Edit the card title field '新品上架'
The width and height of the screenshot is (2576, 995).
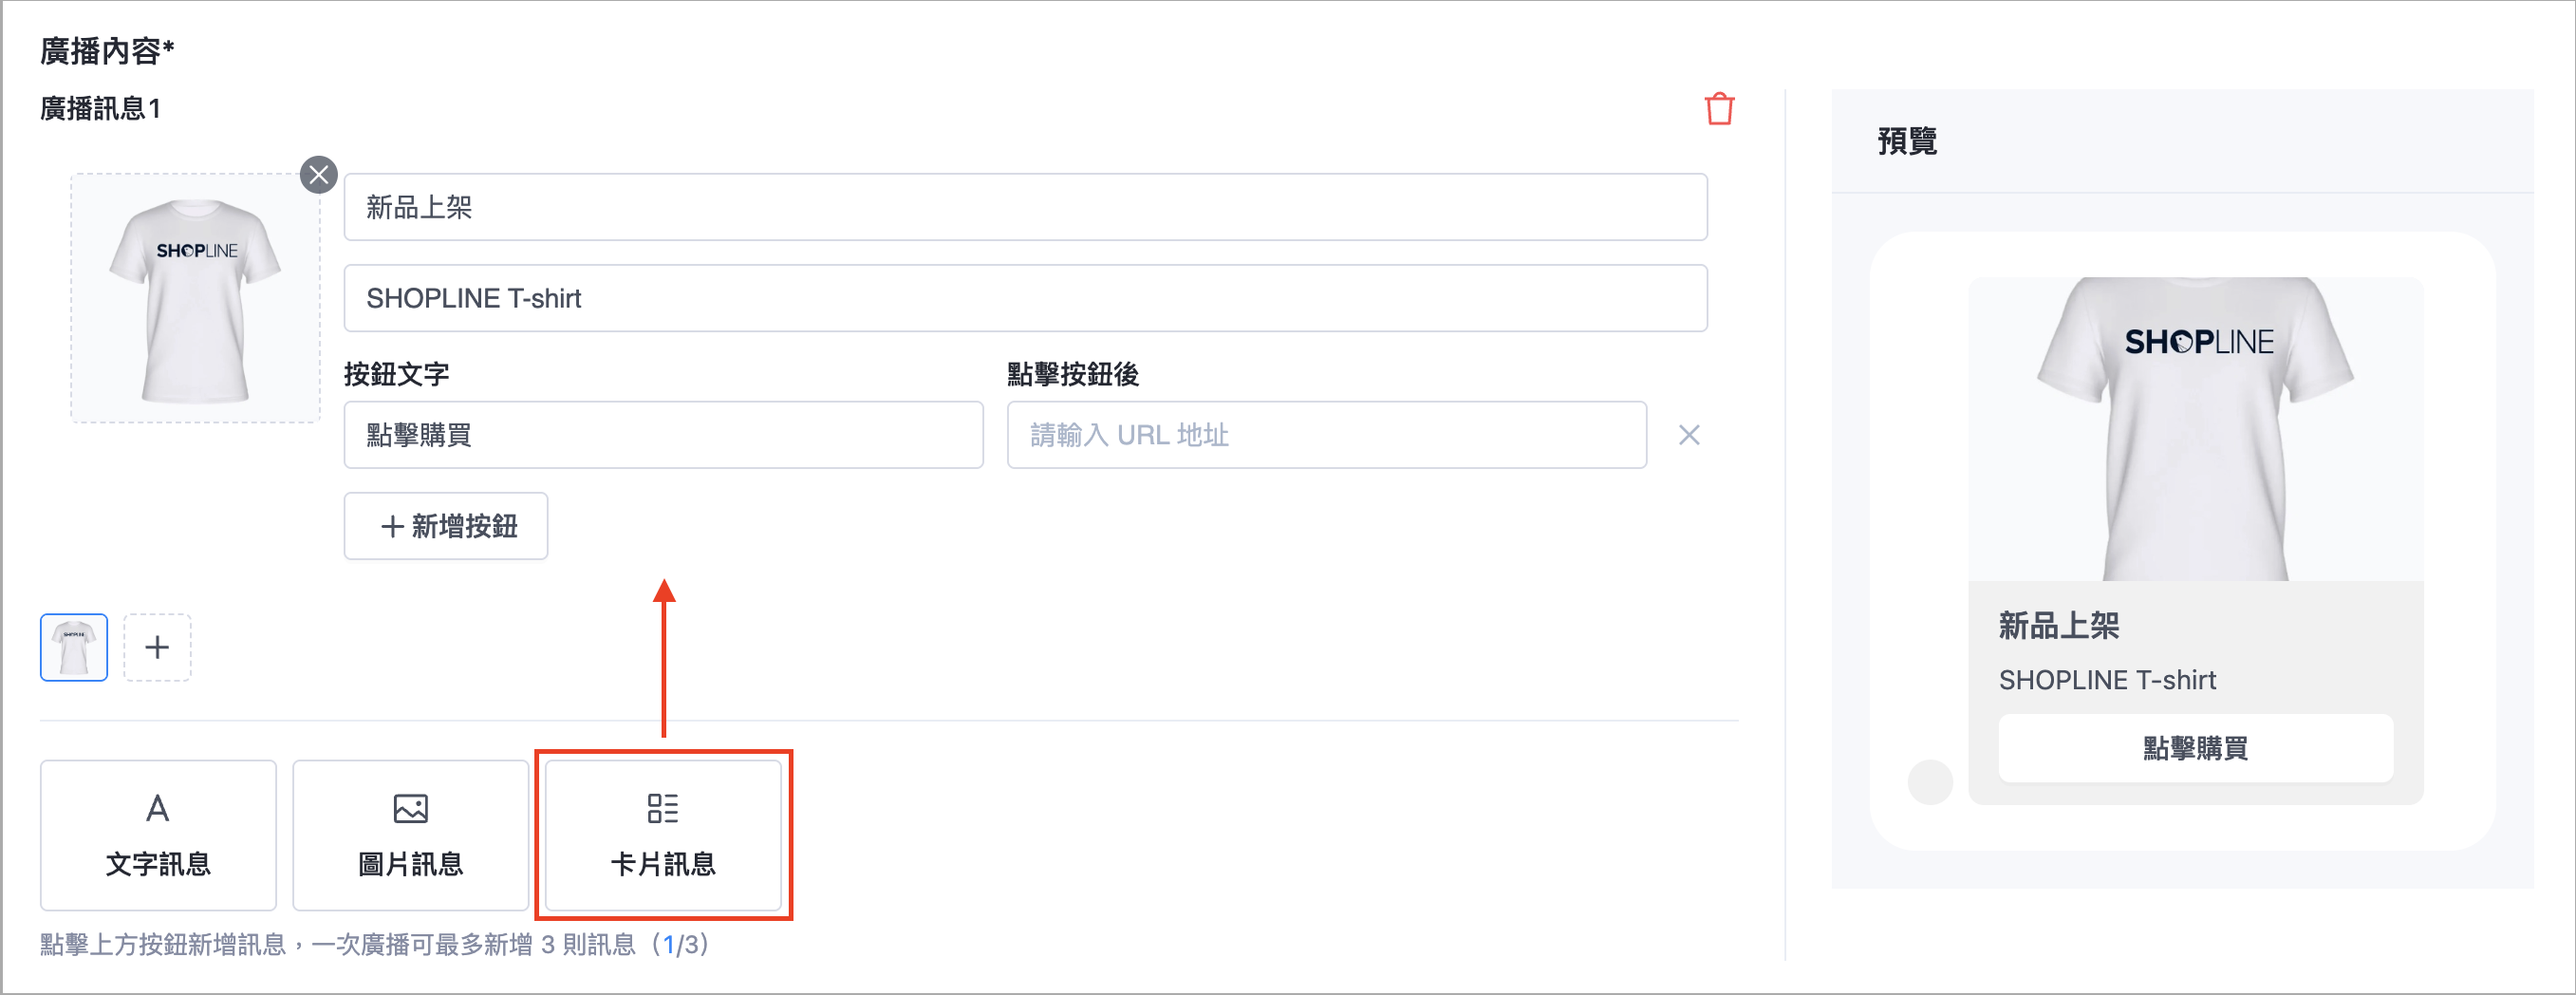coord(1025,207)
